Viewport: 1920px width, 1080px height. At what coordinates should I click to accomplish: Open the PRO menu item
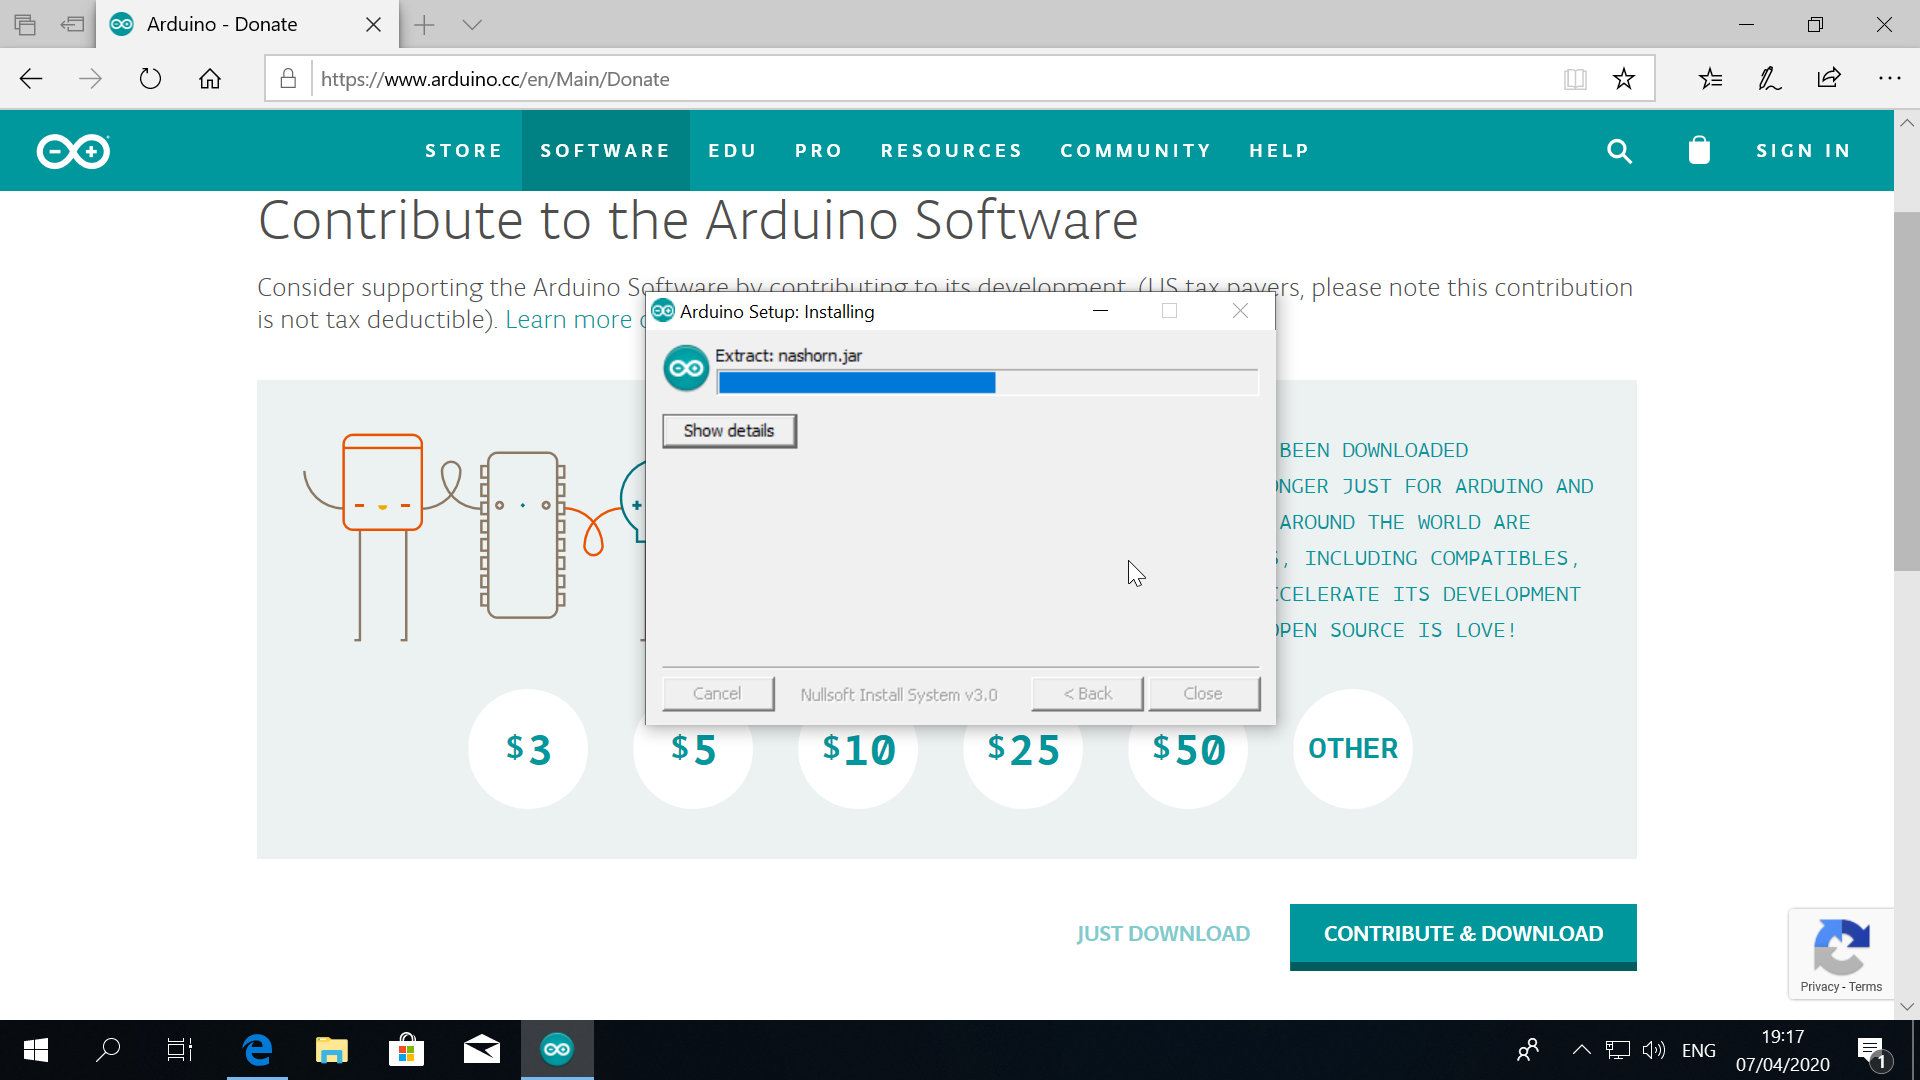819,151
